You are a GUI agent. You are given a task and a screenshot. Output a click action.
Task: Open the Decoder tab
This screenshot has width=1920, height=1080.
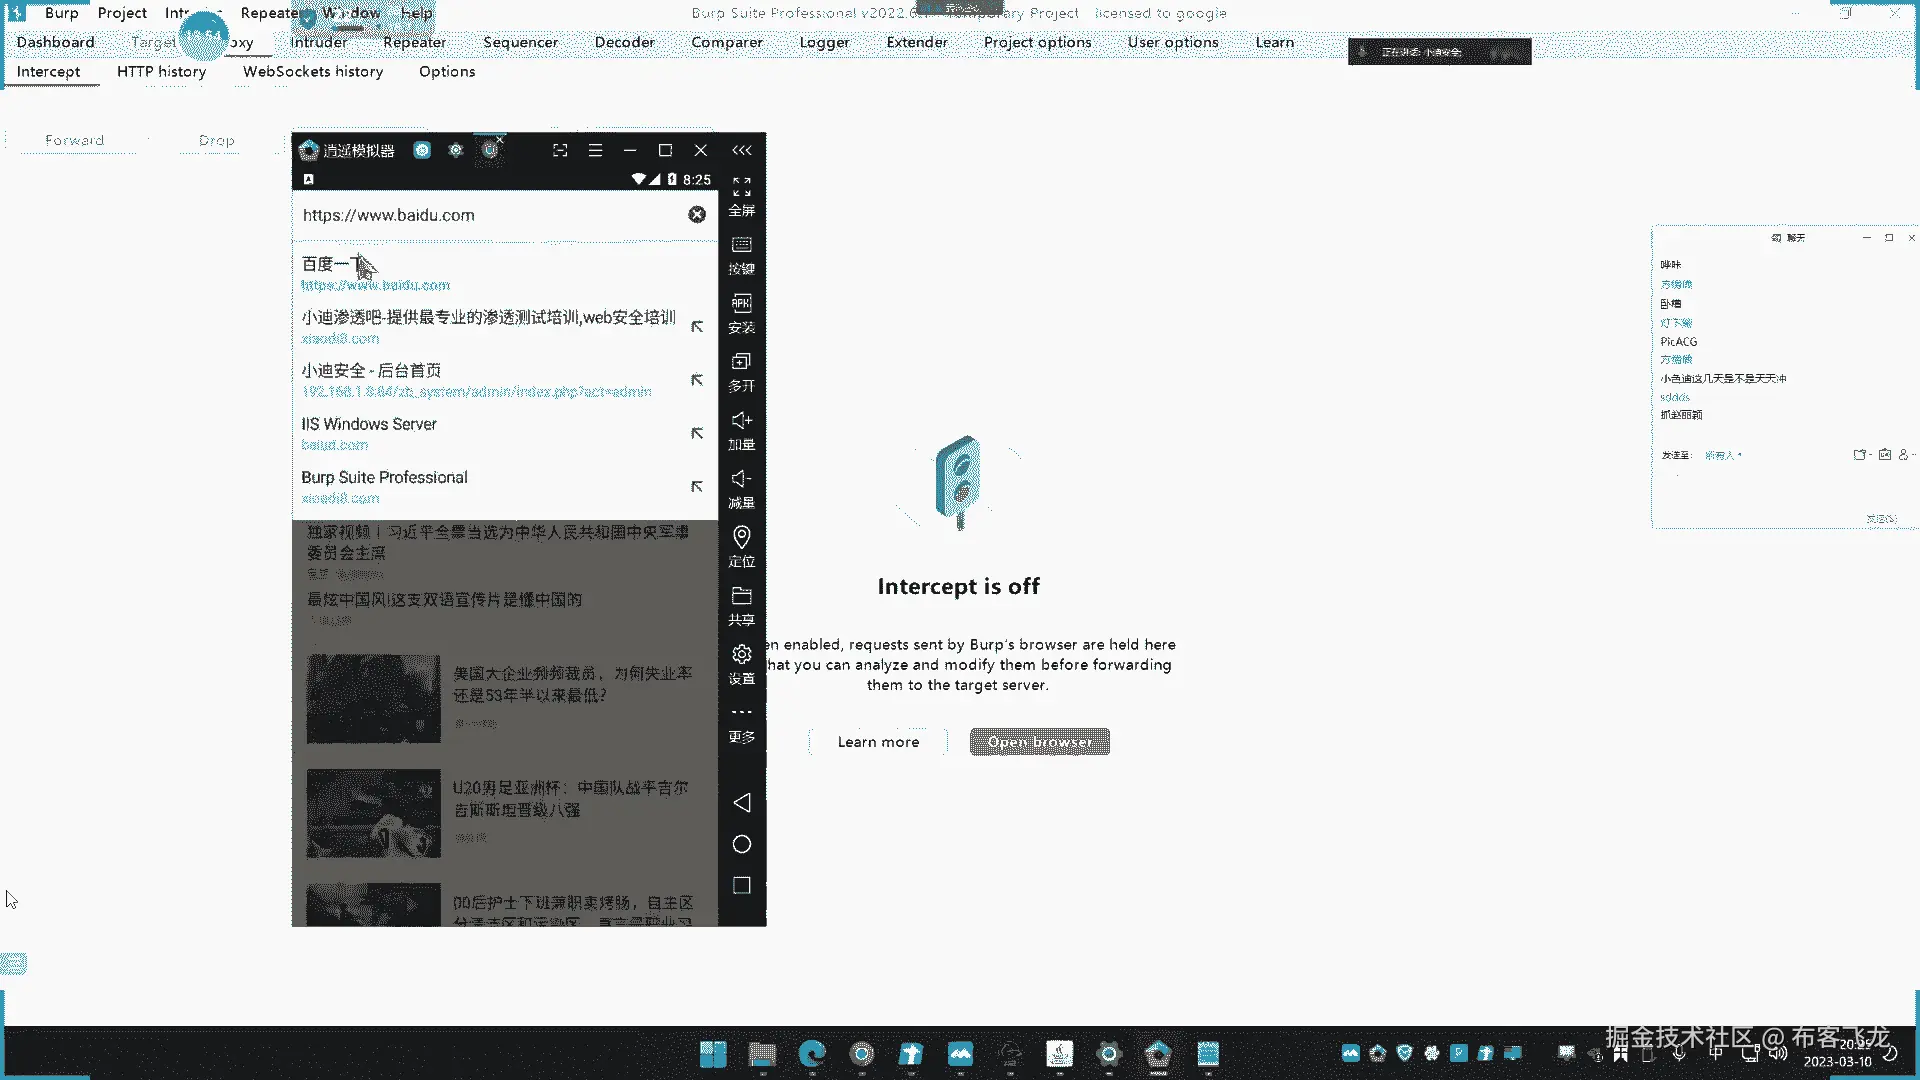(x=624, y=42)
